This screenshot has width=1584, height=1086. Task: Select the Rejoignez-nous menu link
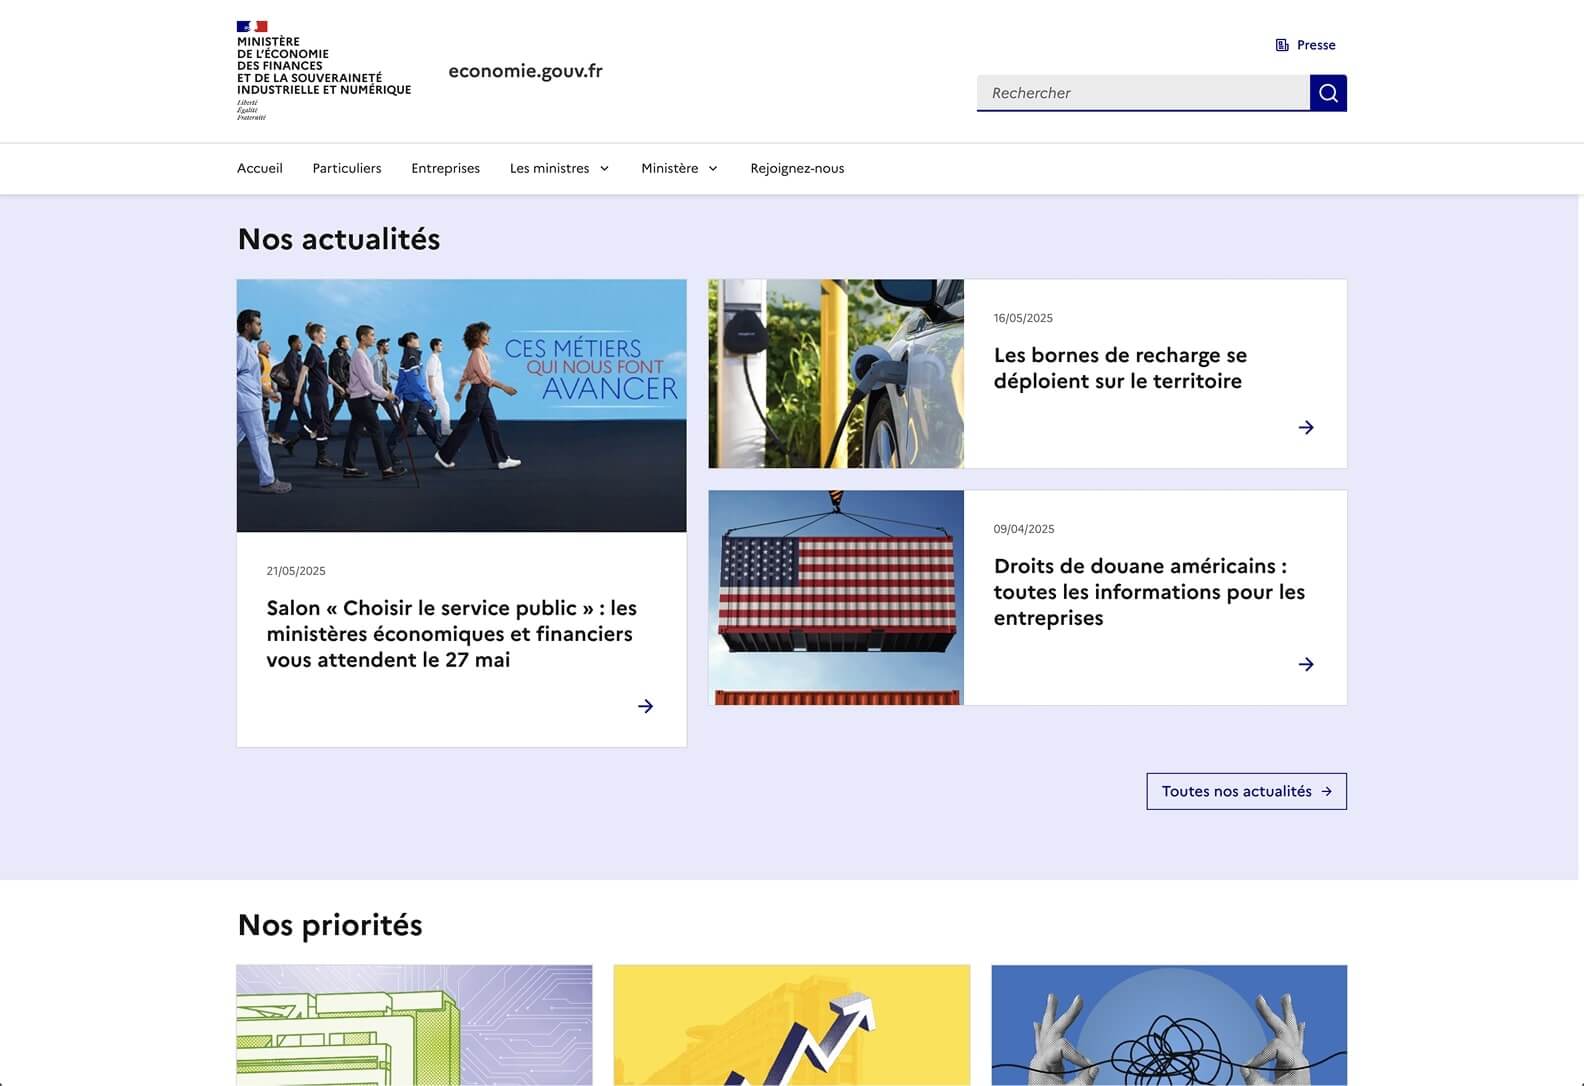point(797,168)
